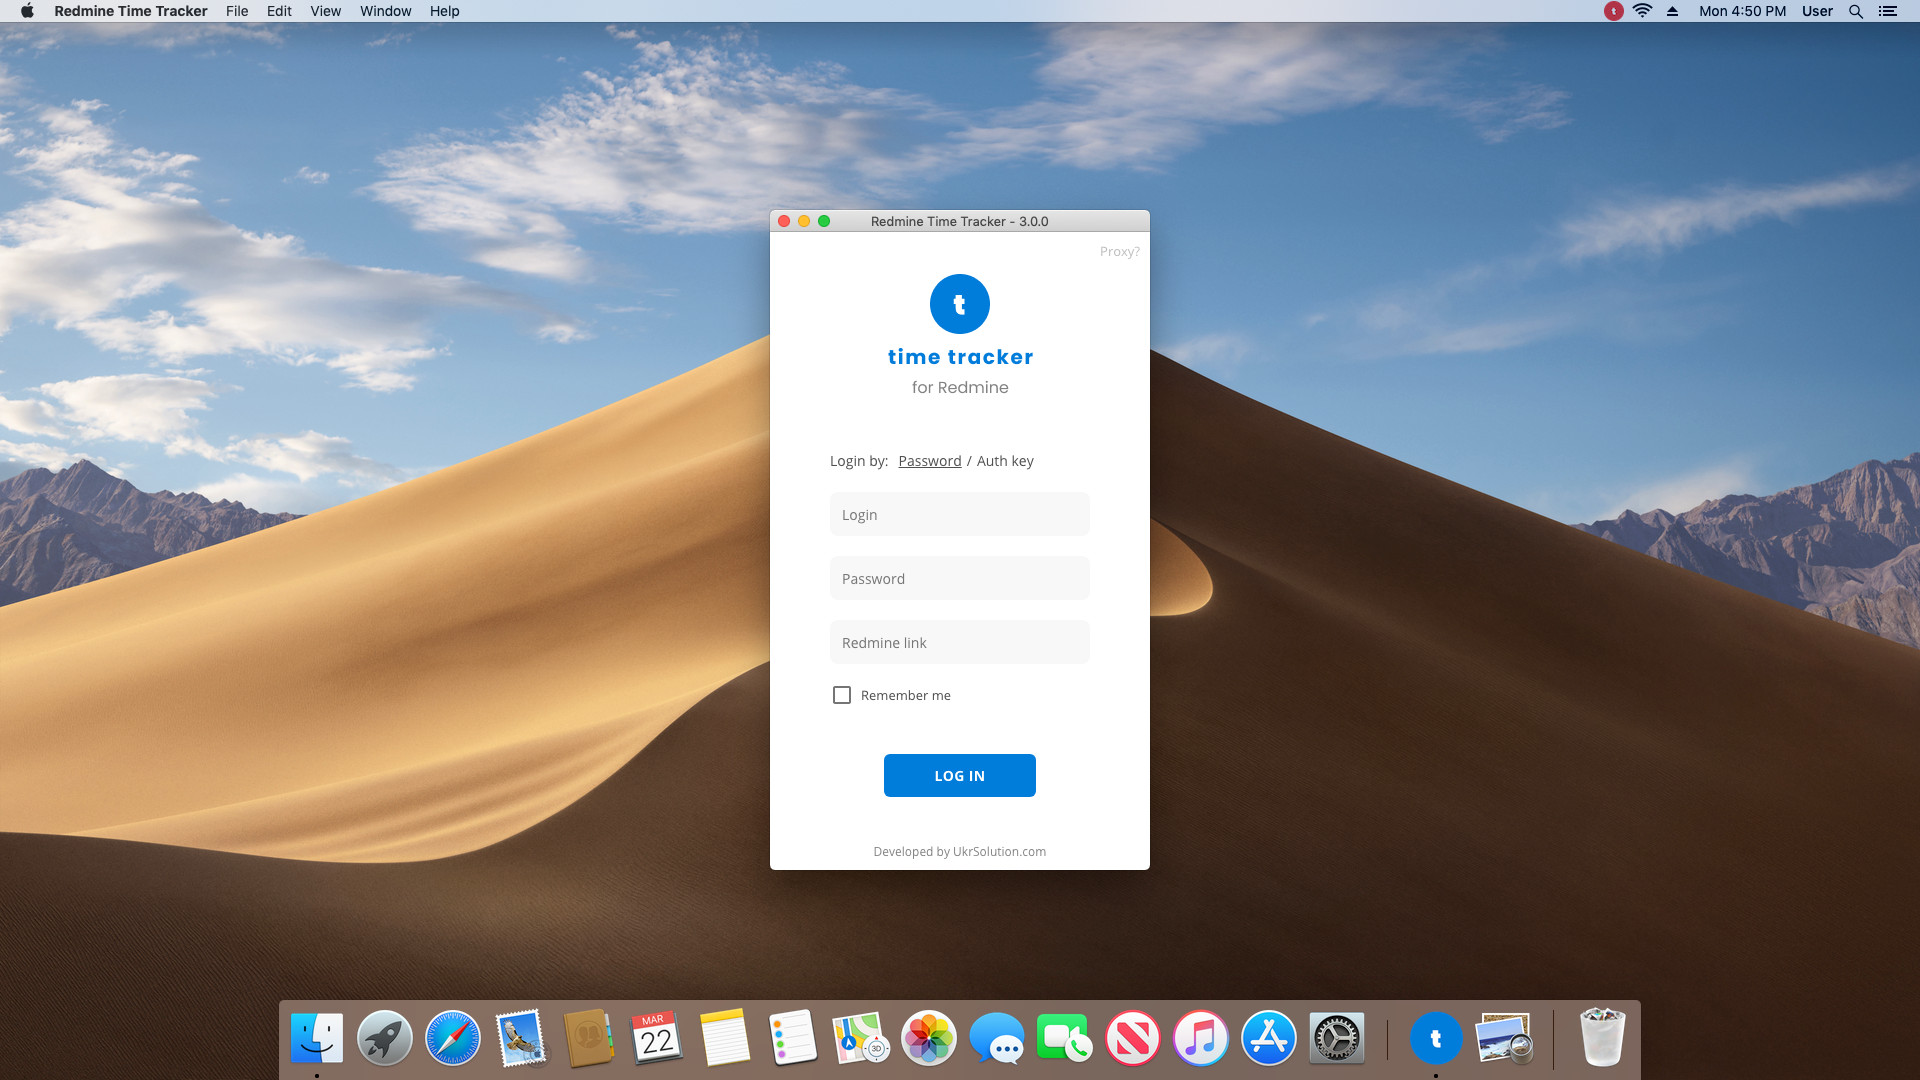Open Trash in the dock

[1603, 1038]
